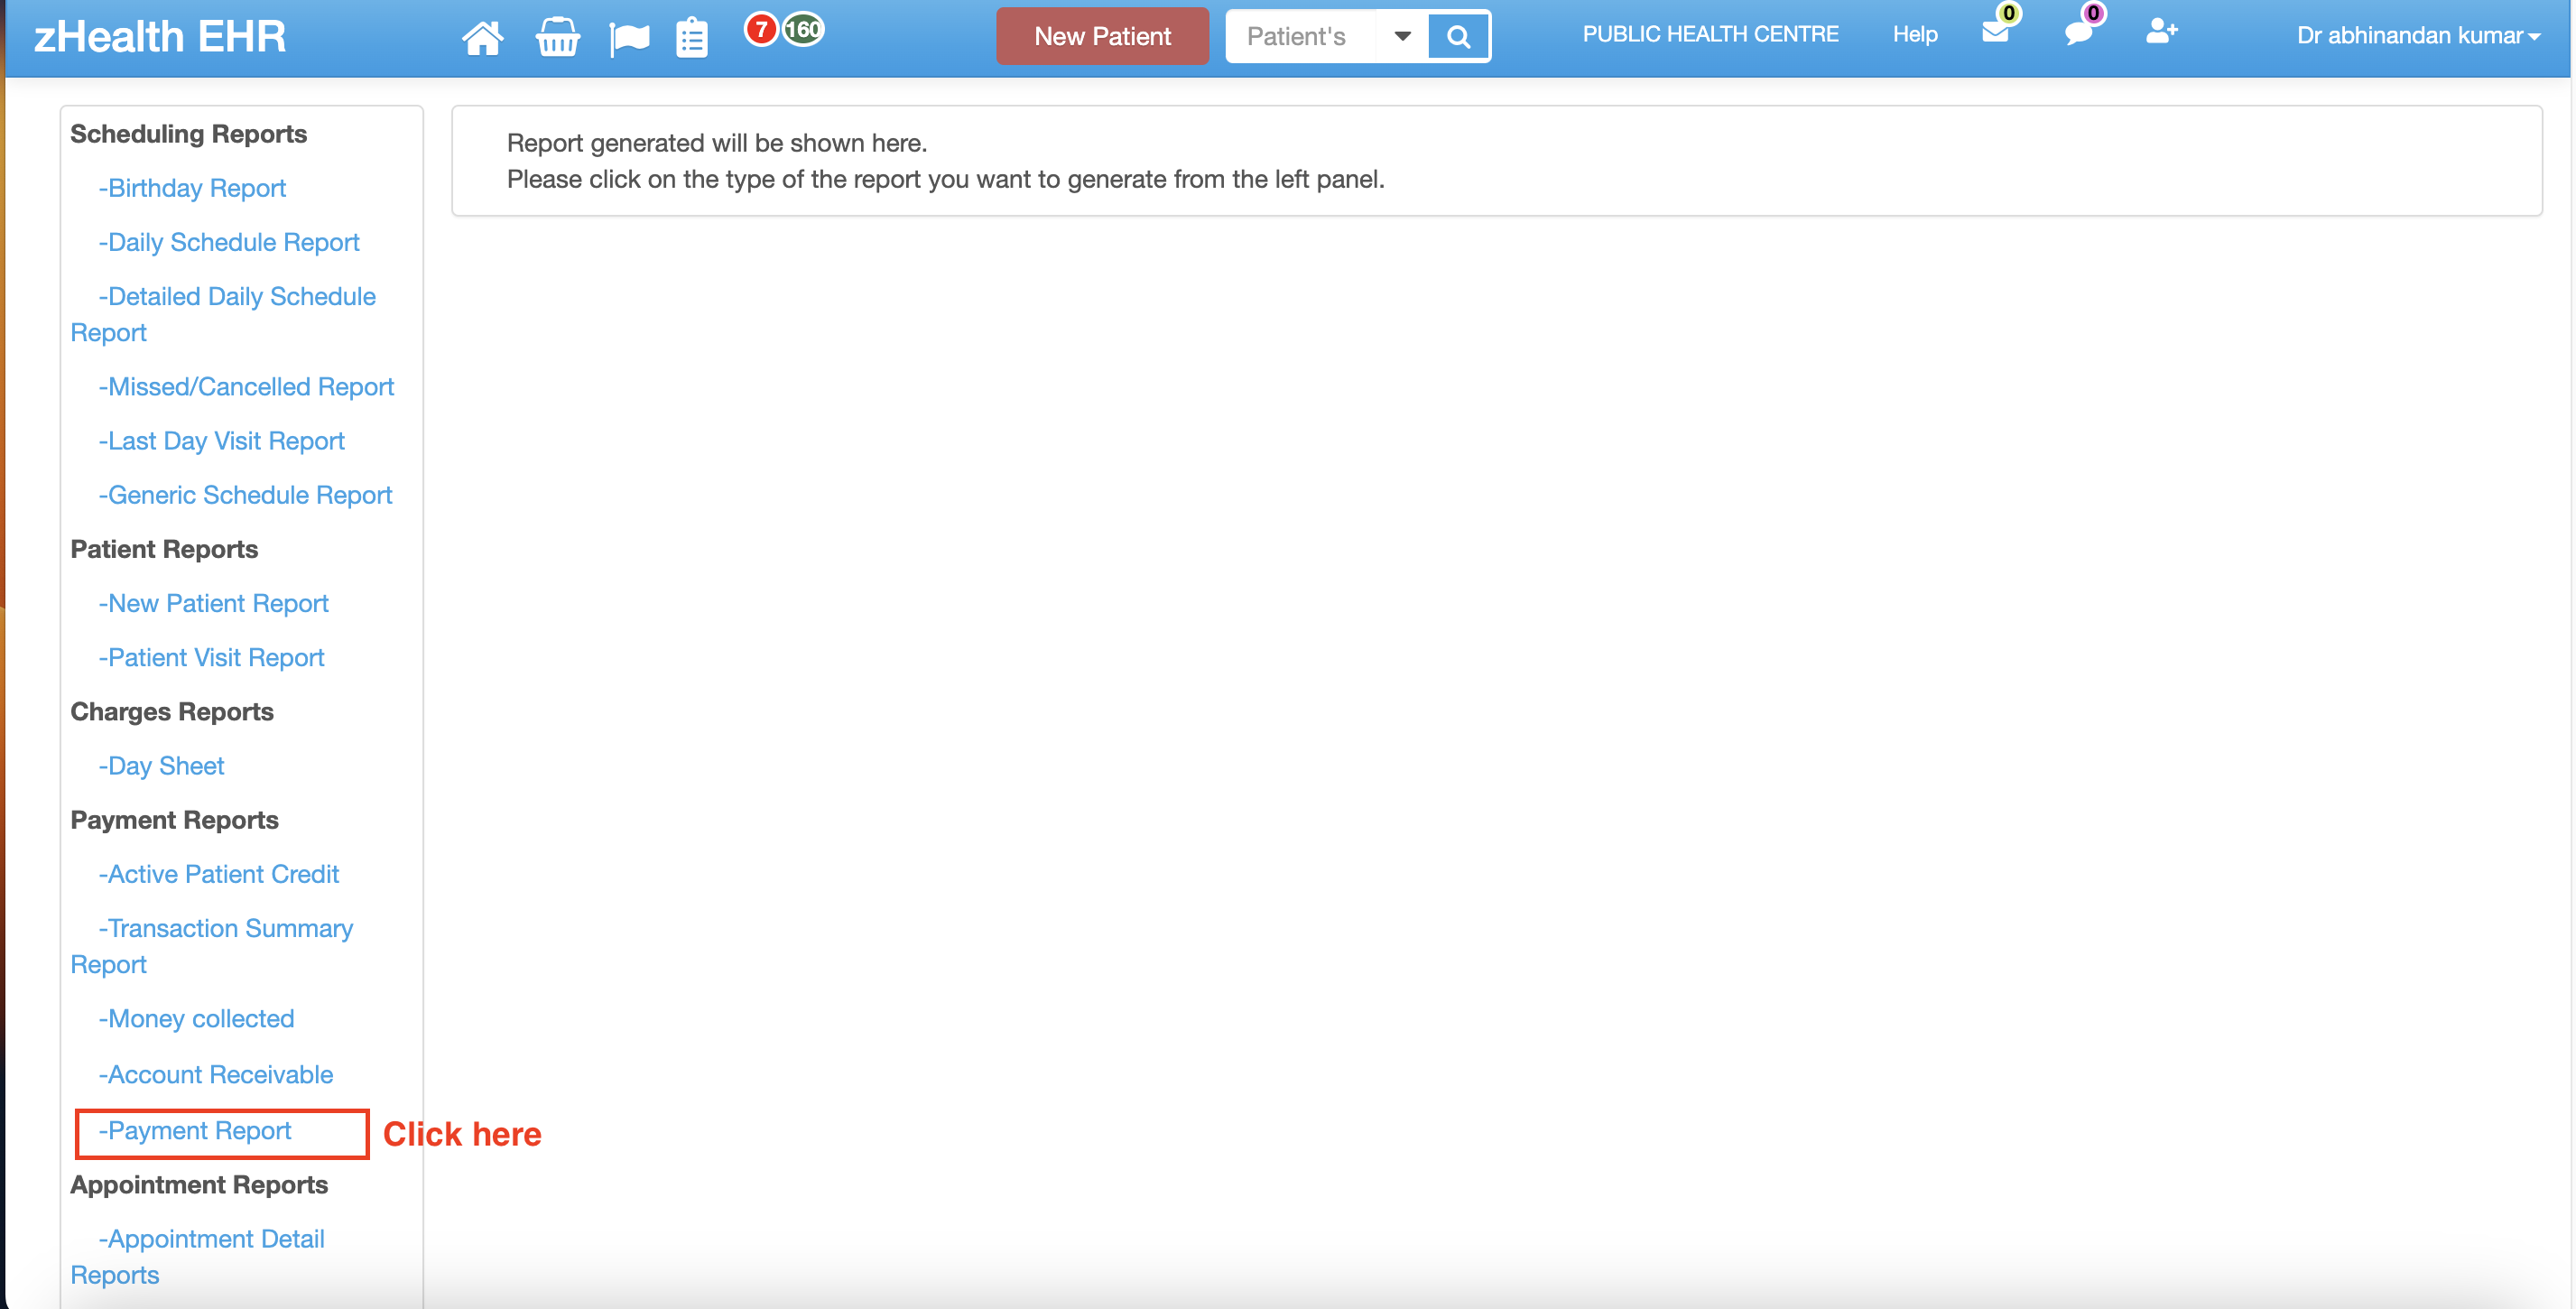Image resolution: width=2576 pixels, height=1309 pixels.
Task: Open Patient Visit Report
Action: pyautogui.click(x=211, y=657)
